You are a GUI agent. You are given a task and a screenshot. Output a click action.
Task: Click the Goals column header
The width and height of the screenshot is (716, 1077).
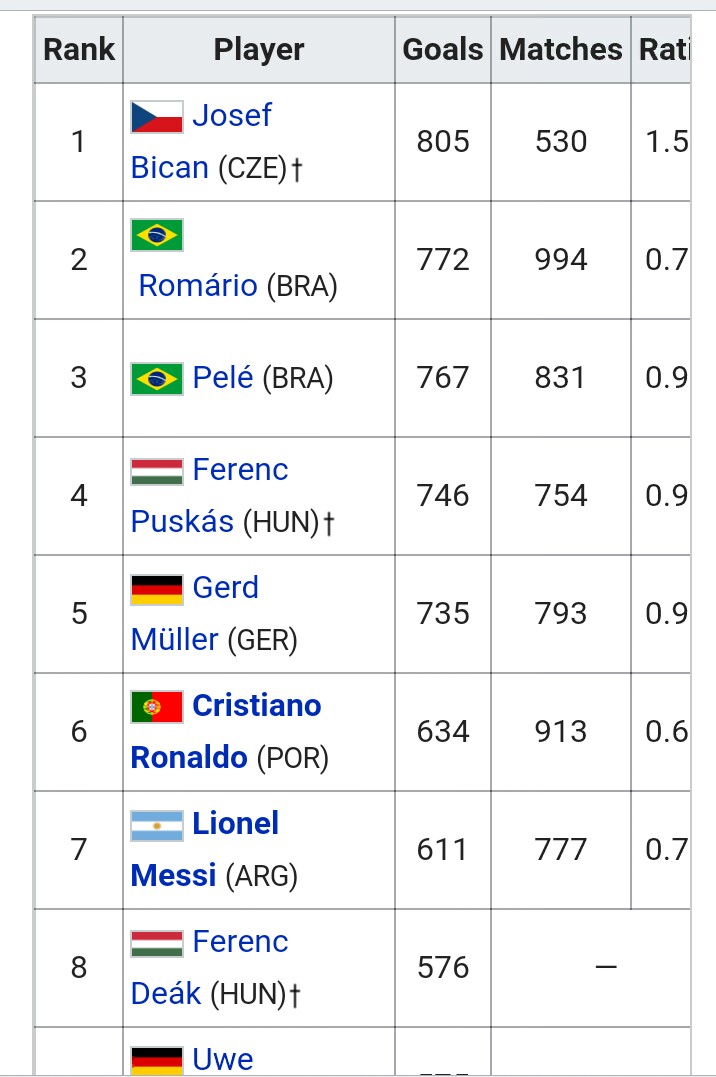[x=443, y=49]
